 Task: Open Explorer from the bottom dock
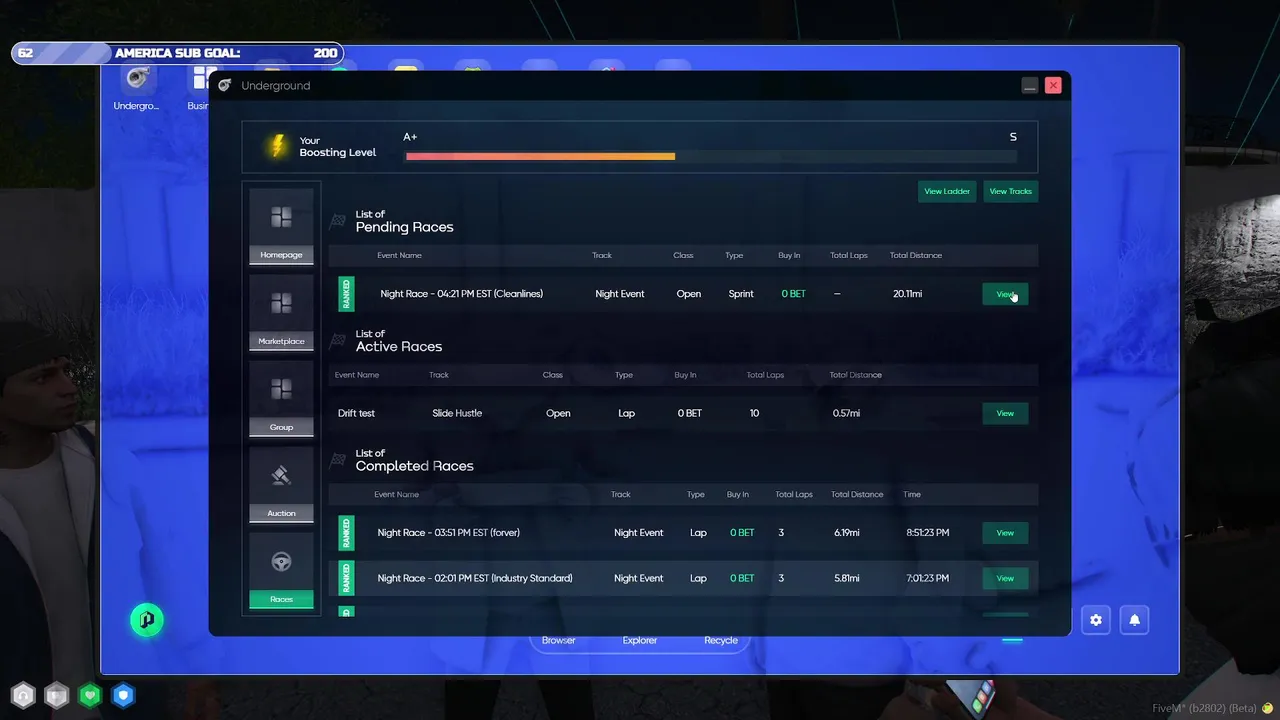[x=640, y=640]
